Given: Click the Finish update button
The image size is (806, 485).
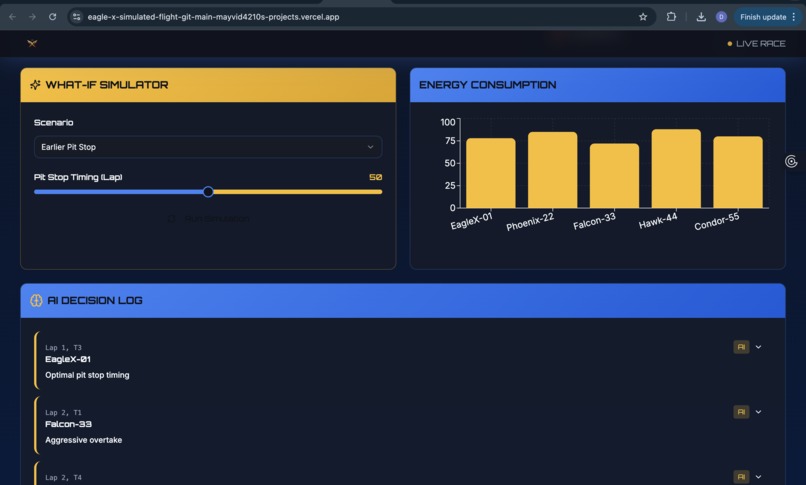Looking at the screenshot, I should (x=768, y=17).
